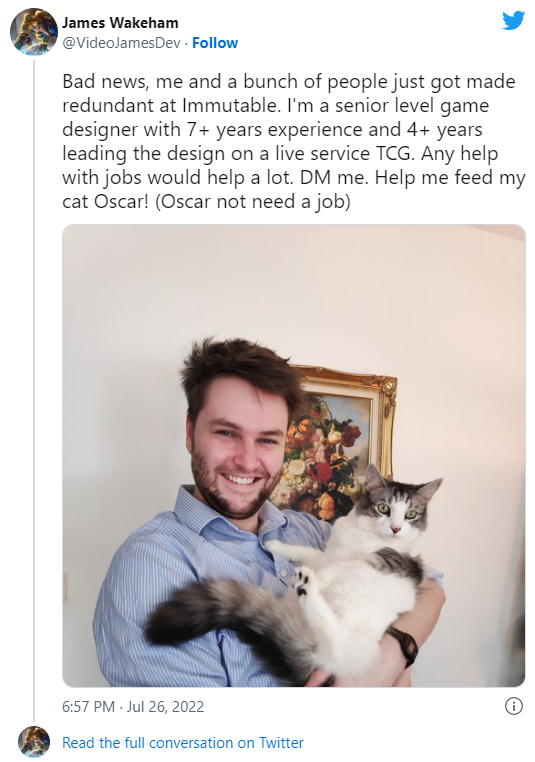Click the 6:57 PM Jul 26, 2022 timestamp
This screenshot has width=535, height=762.
coord(133,706)
